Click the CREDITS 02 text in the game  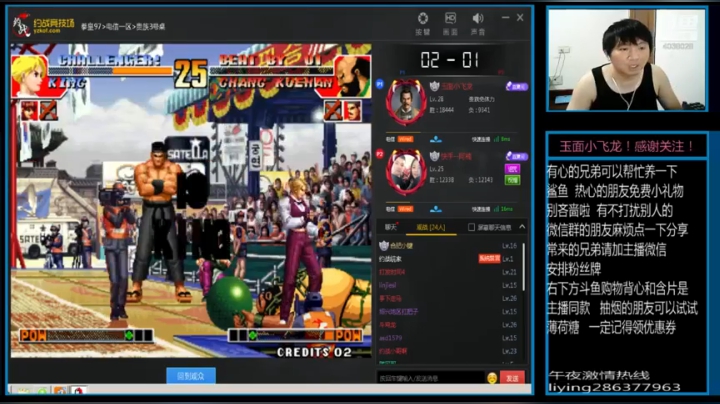click(315, 352)
